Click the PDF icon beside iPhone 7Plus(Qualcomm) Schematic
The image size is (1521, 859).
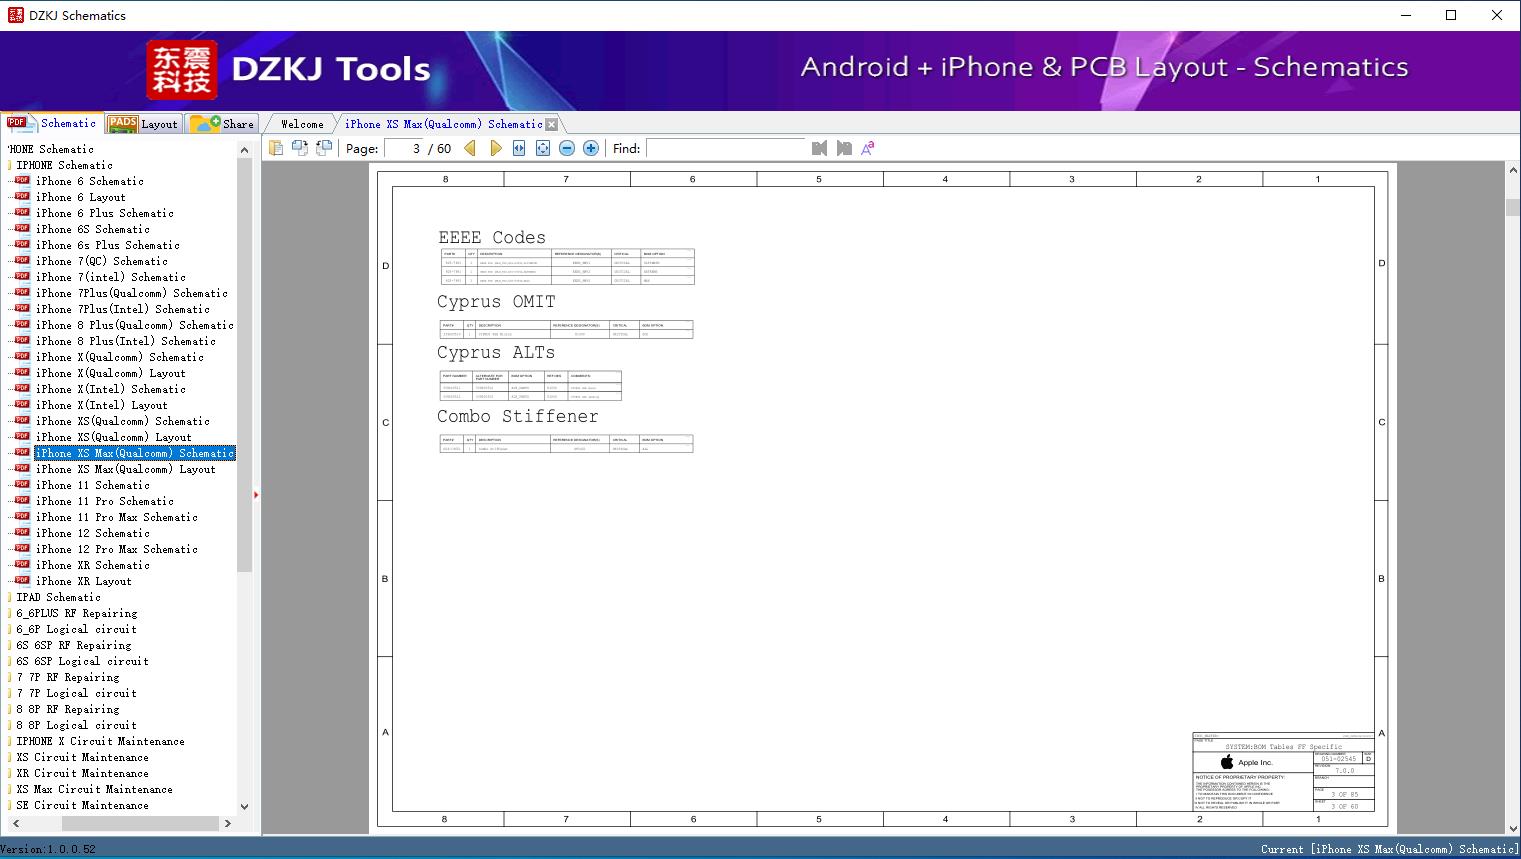(22, 292)
